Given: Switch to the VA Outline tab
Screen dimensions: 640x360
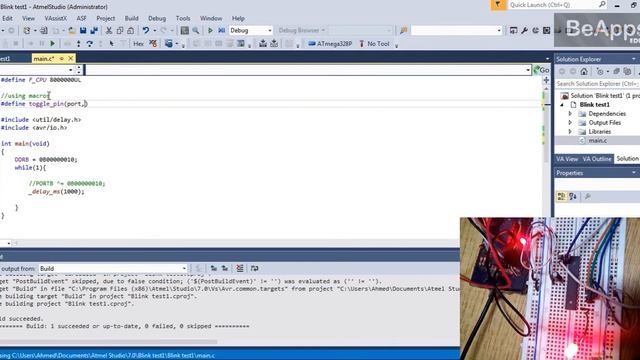Looking at the screenshot, I should click(597, 159).
